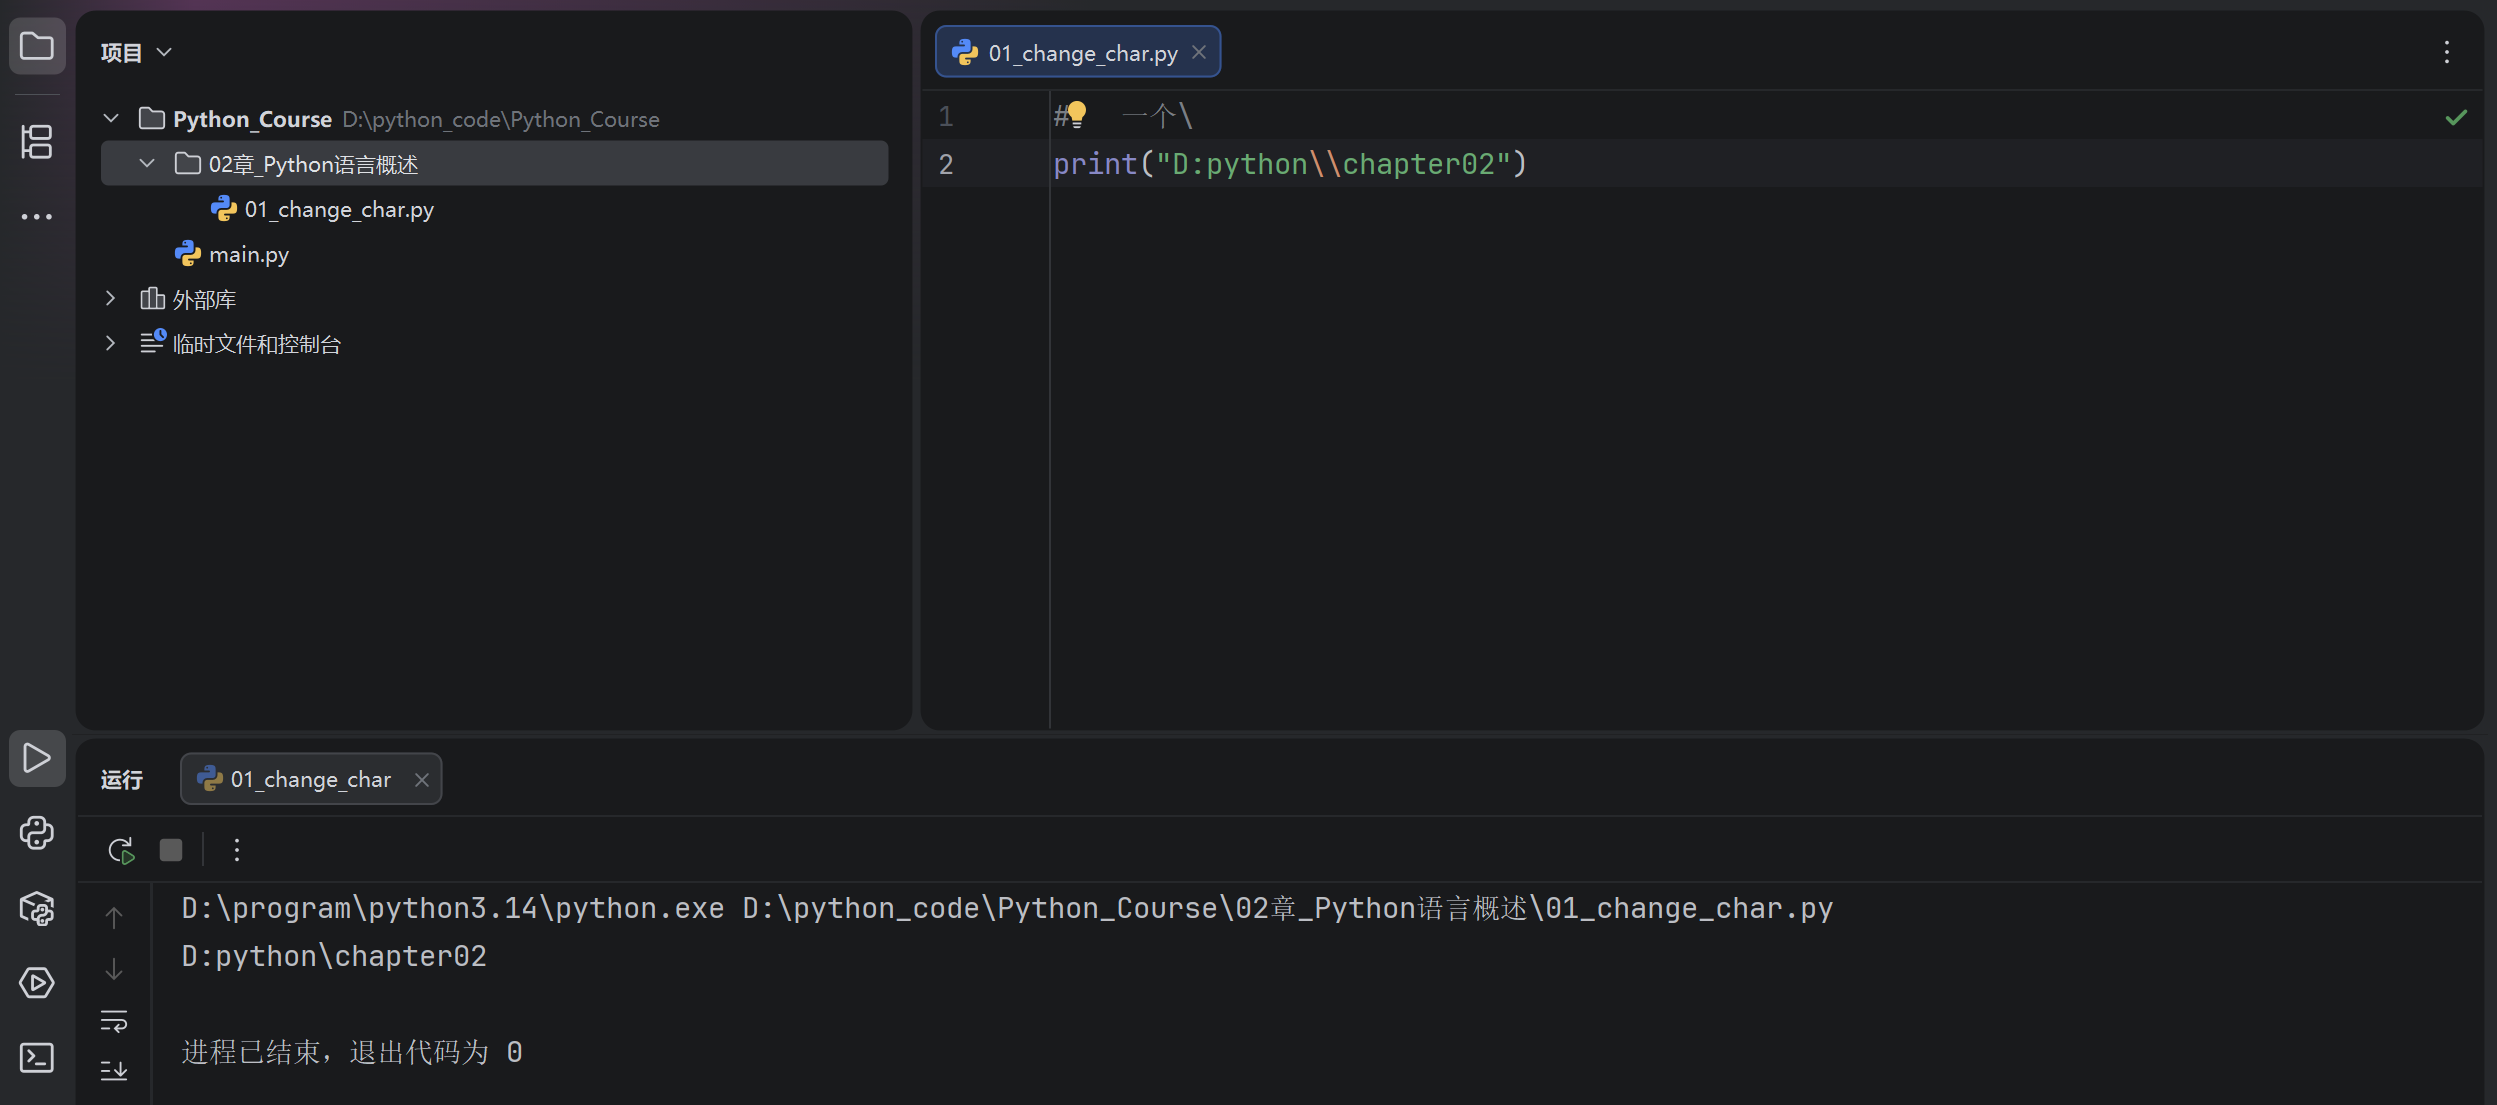Expand the 外部库 node
This screenshot has height=1105, width=2497.
[x=111, y=299]
